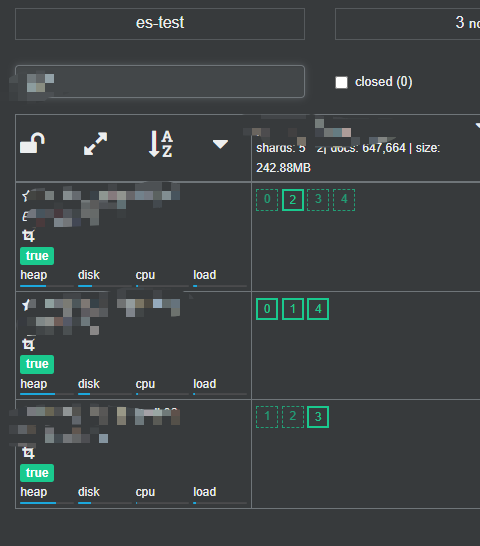The height and width of the screenshot is (546, 480).
Task: Click the 3 nodes summary box
Action: pos(408,24)
